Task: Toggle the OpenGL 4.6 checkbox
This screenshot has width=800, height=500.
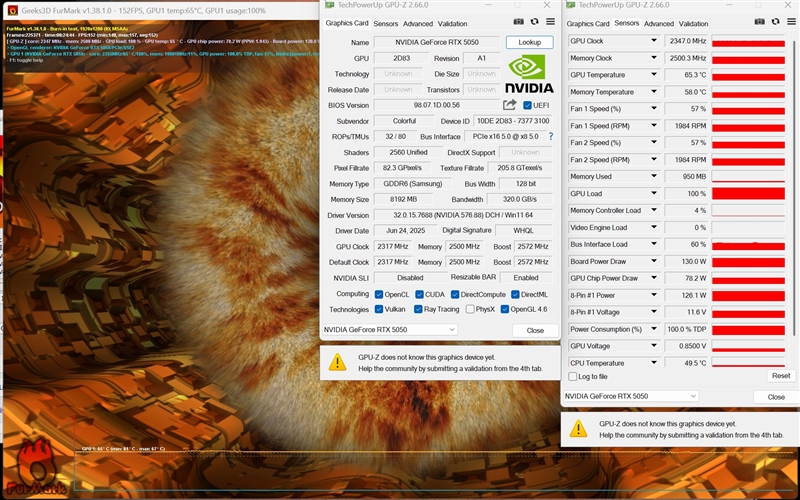Action: click(505, 309)
